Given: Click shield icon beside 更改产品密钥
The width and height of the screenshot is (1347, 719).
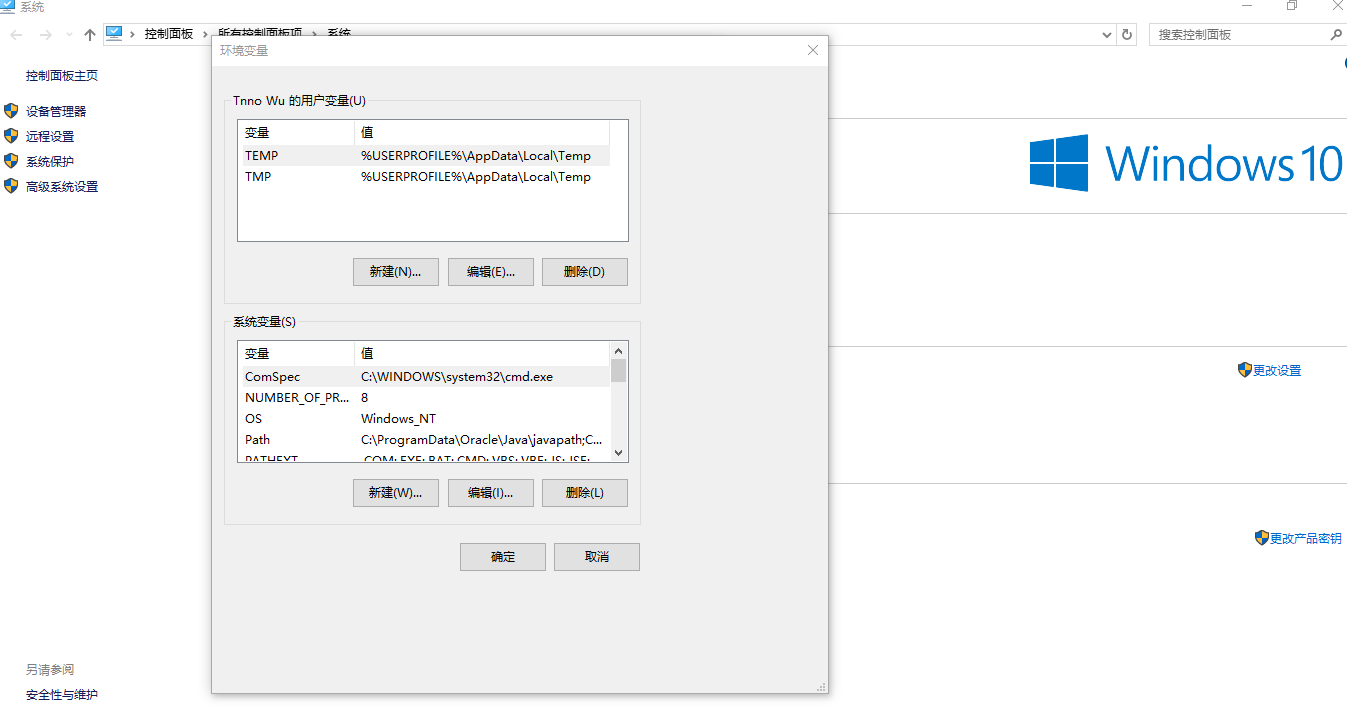Looking at the screenshot, I should point(1262,538).
